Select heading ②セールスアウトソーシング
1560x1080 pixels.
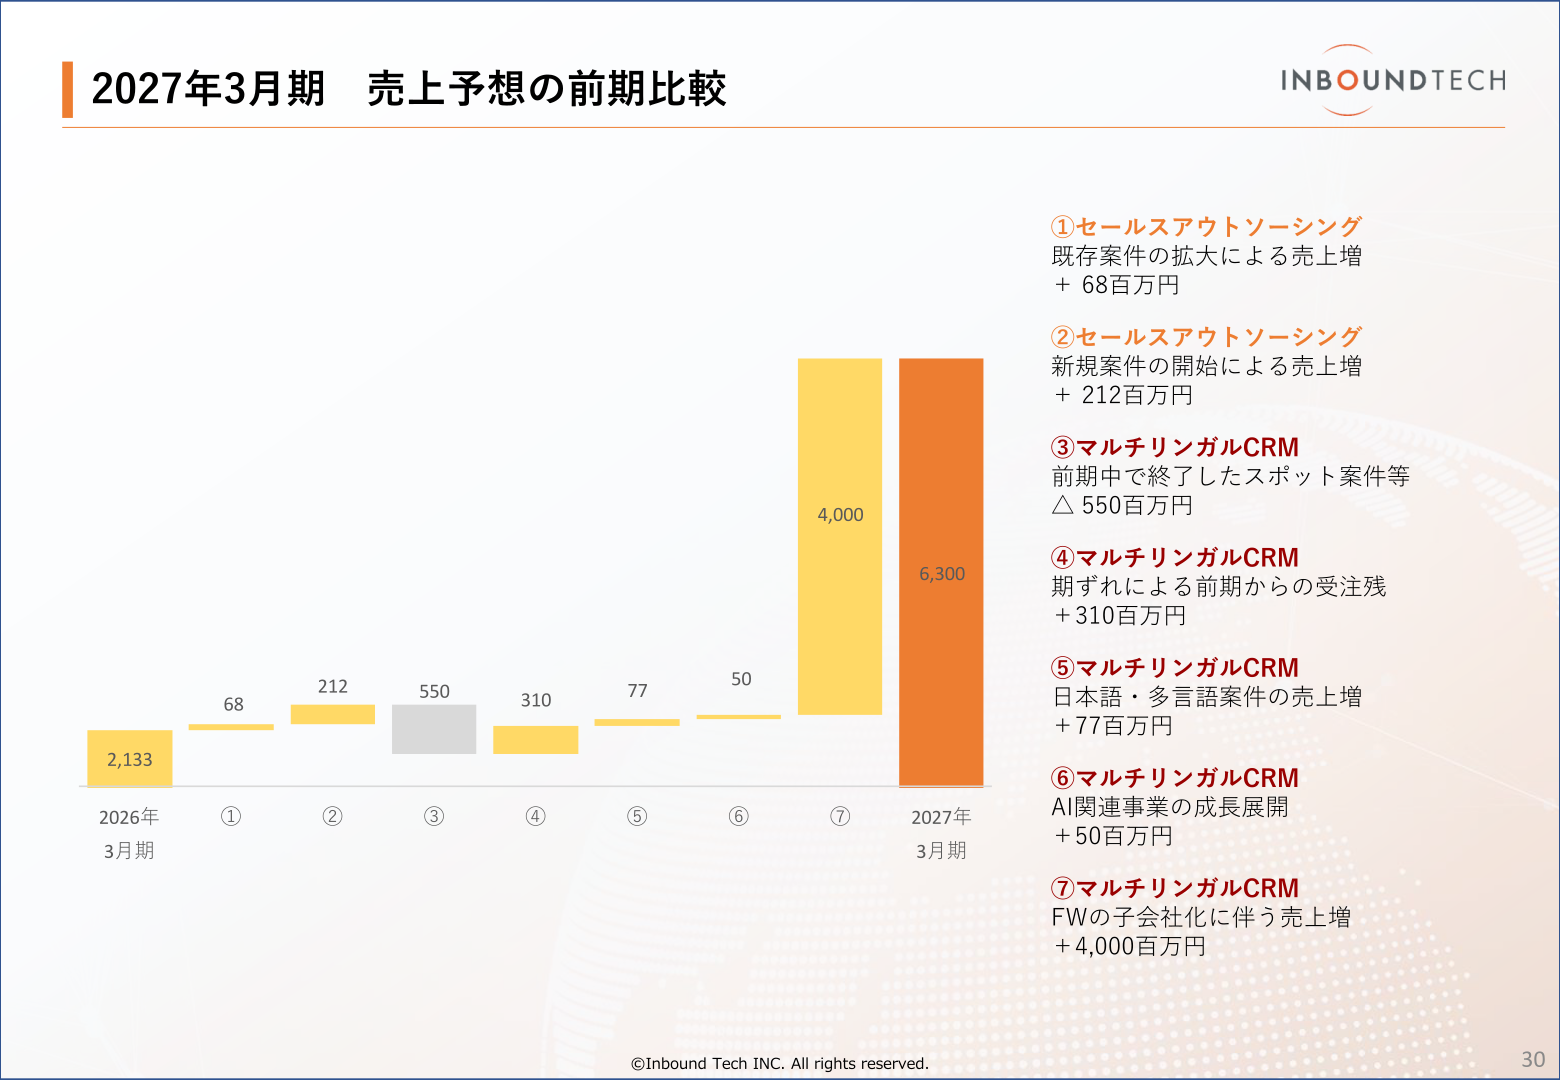[x=1206, y=337]
